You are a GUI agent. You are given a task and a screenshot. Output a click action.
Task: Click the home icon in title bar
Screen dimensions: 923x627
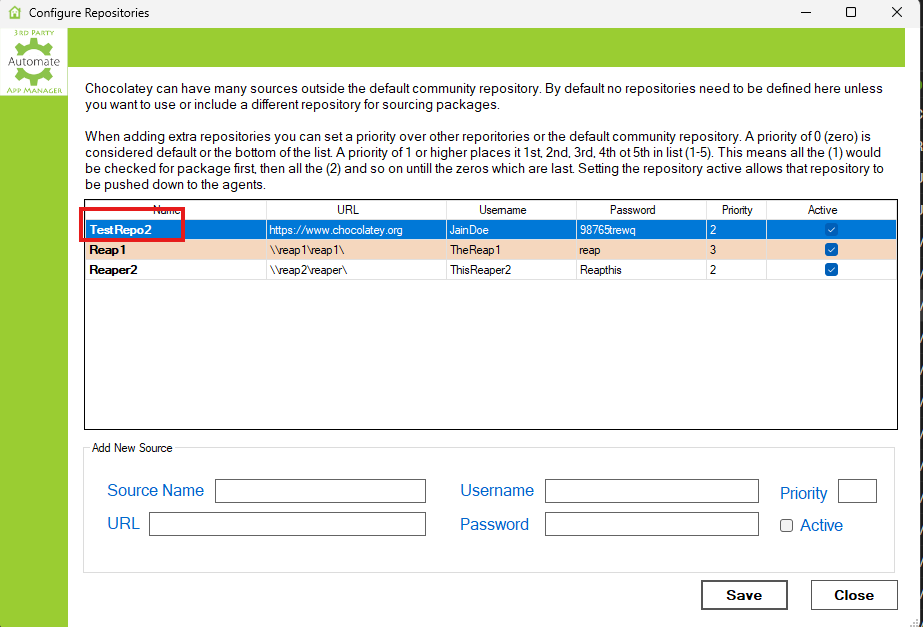click(x=14, y=13)
